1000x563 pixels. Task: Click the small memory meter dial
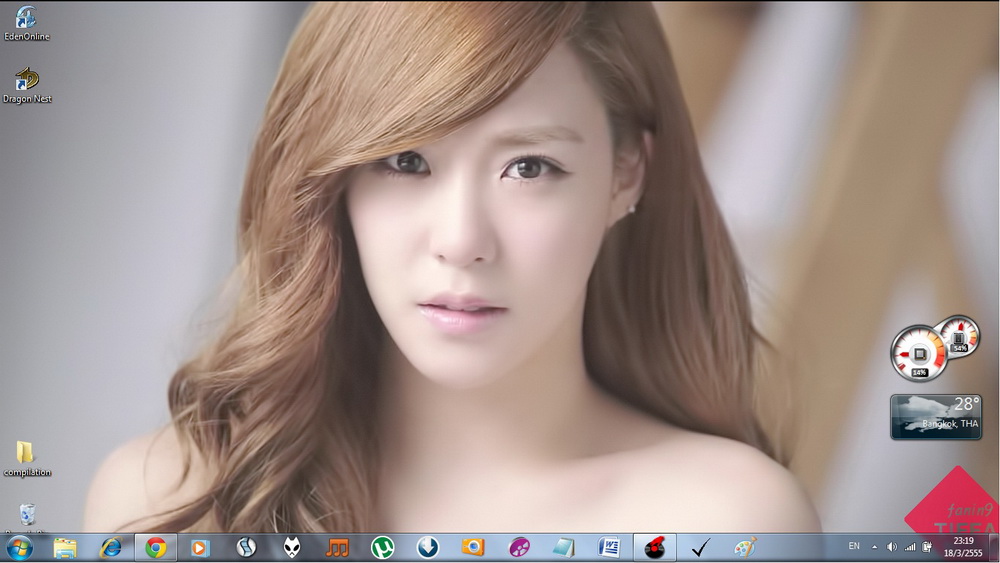coord(959,335)
